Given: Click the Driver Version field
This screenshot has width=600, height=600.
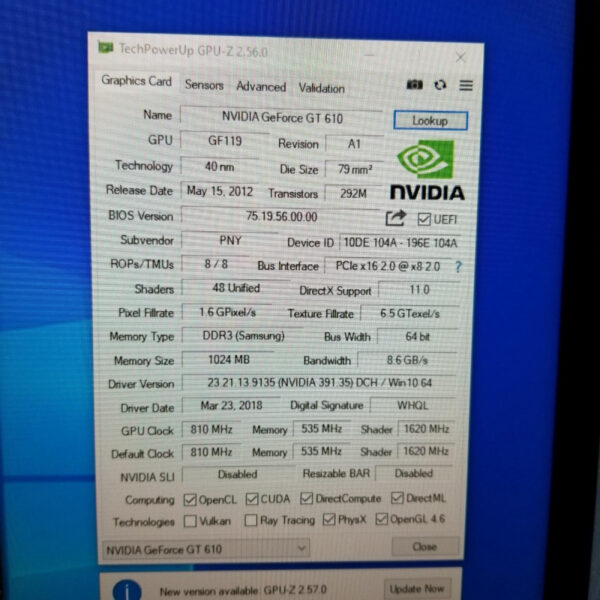Looking at the screenshot, I should click(319, 383).
